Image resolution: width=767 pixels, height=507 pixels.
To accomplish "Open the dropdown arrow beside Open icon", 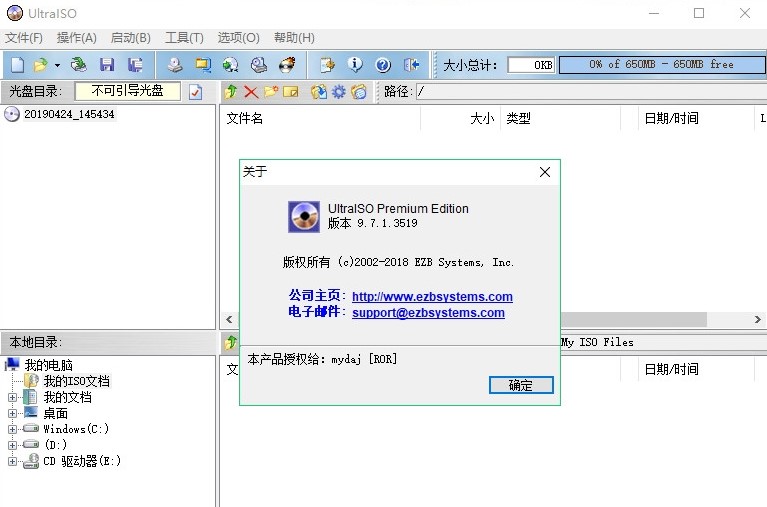I will [x=57, y=65].
